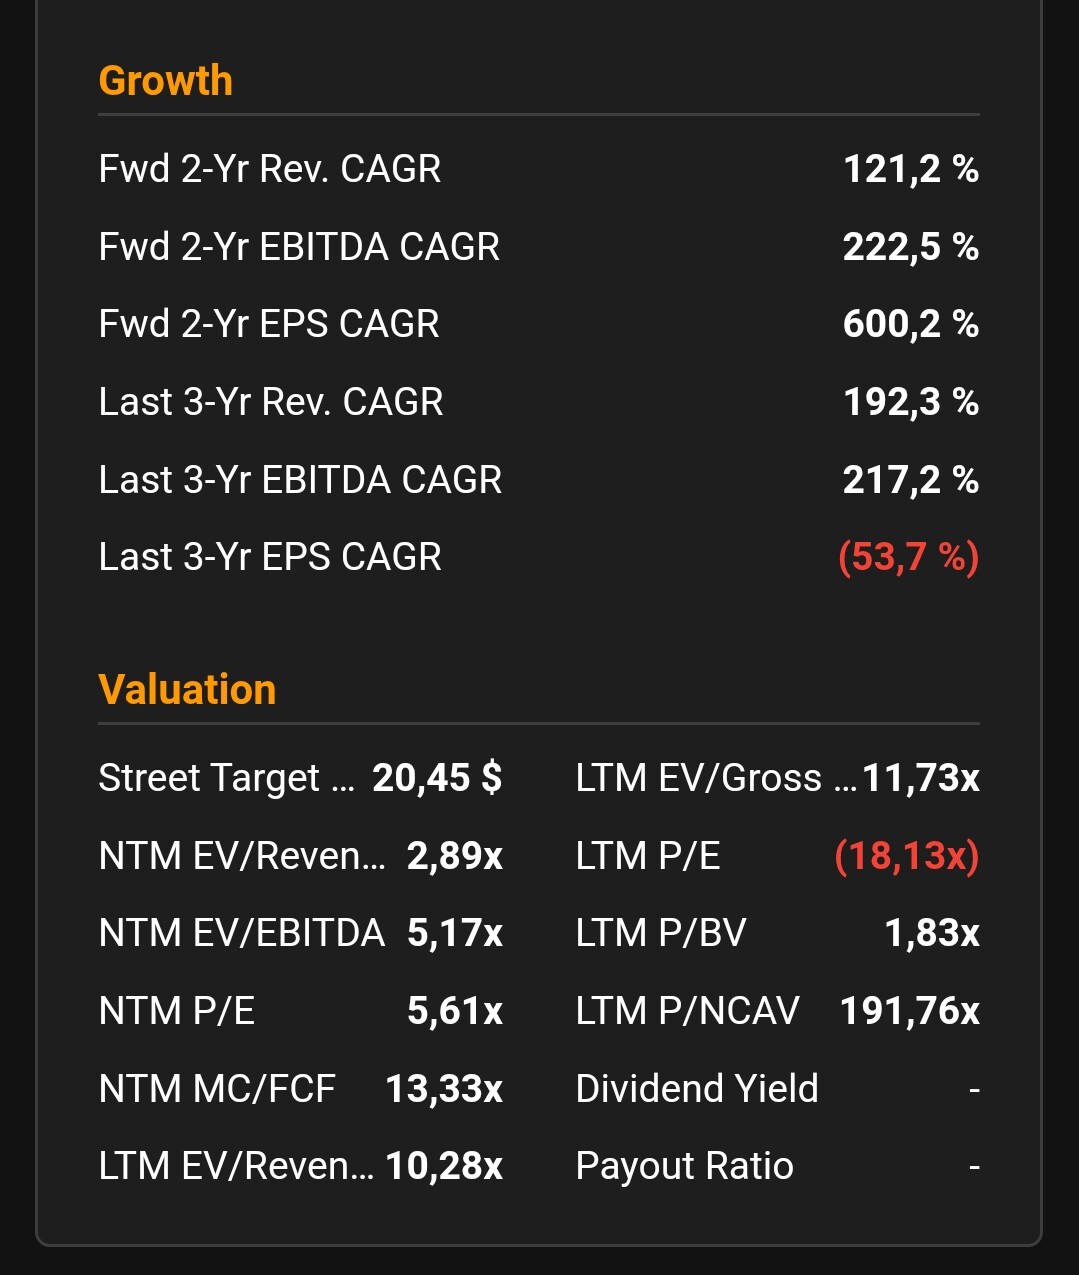Image resolution: width=1079 pixels, height=1275 pixels.
Task: Select the NTM MC/FCF metric label
Action: click(217, 1089)
